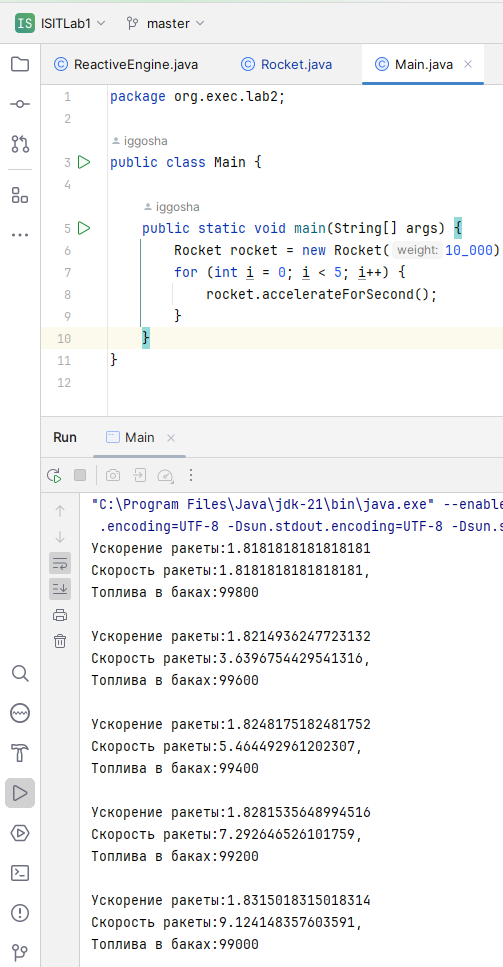Open the Build hammer tool window
The width and height of the screenshot is (503, 967).
[20, 752]
